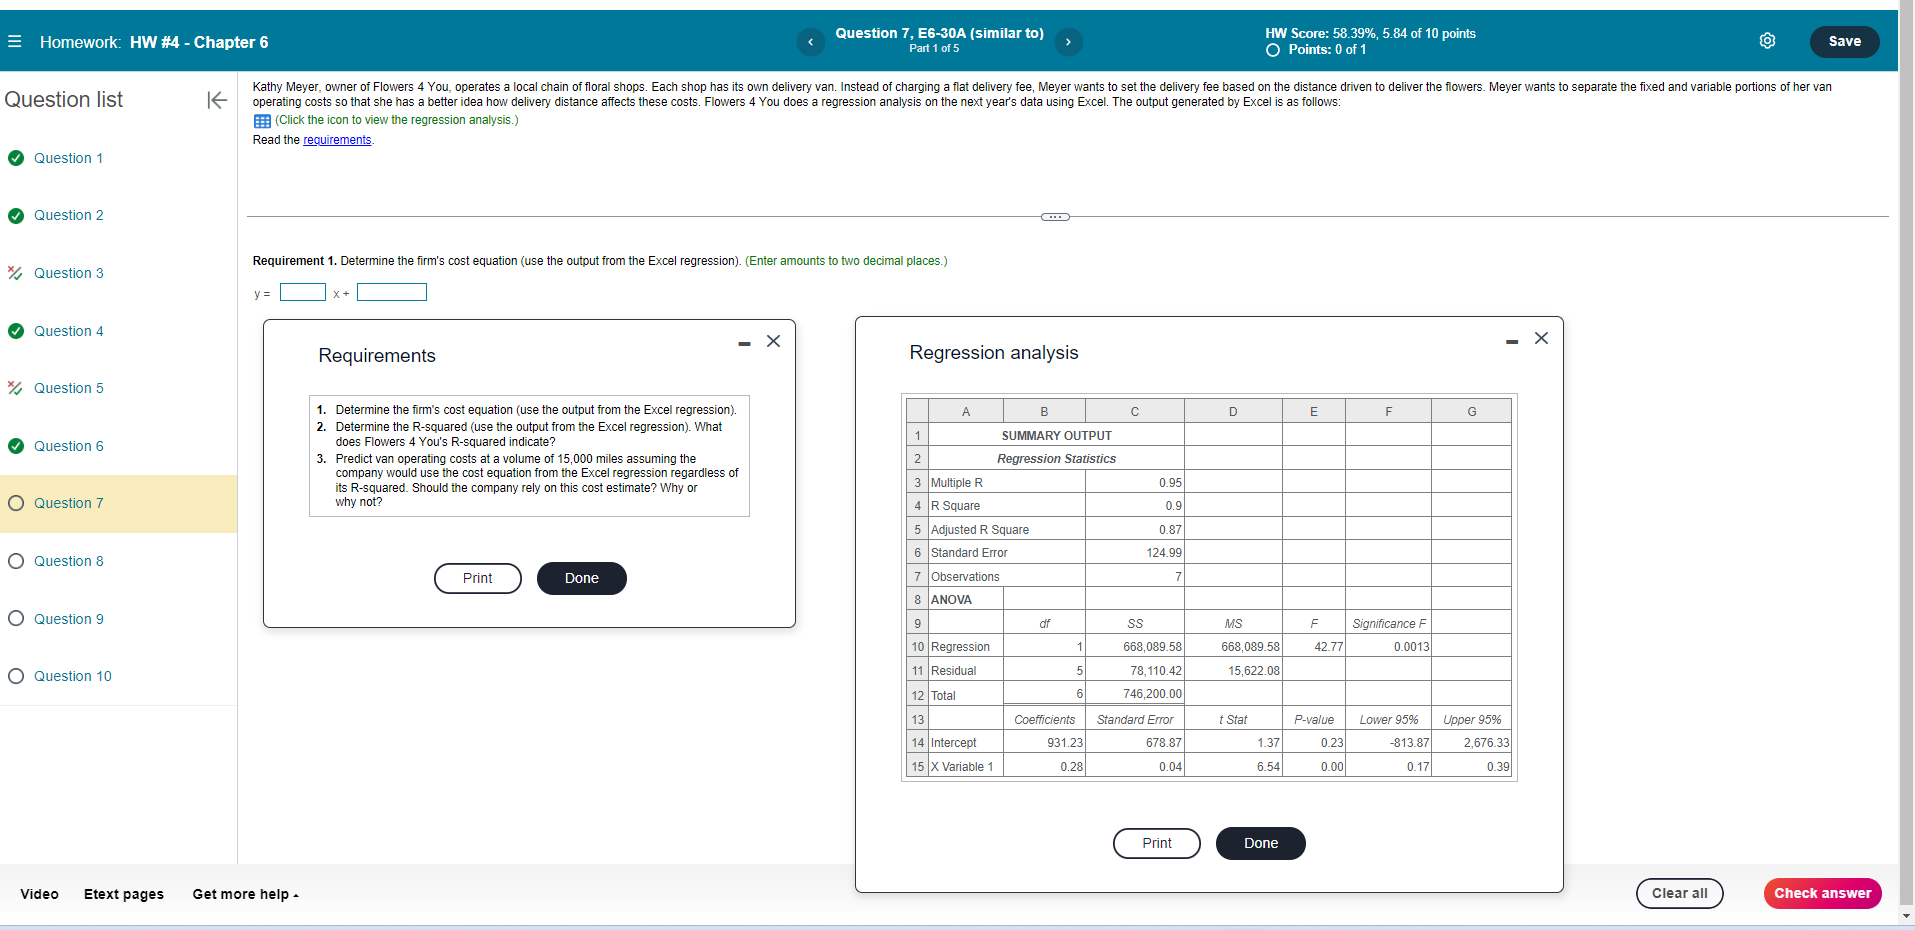
Task: Select the Question 8 radio button
Action: tap(15, 561)
